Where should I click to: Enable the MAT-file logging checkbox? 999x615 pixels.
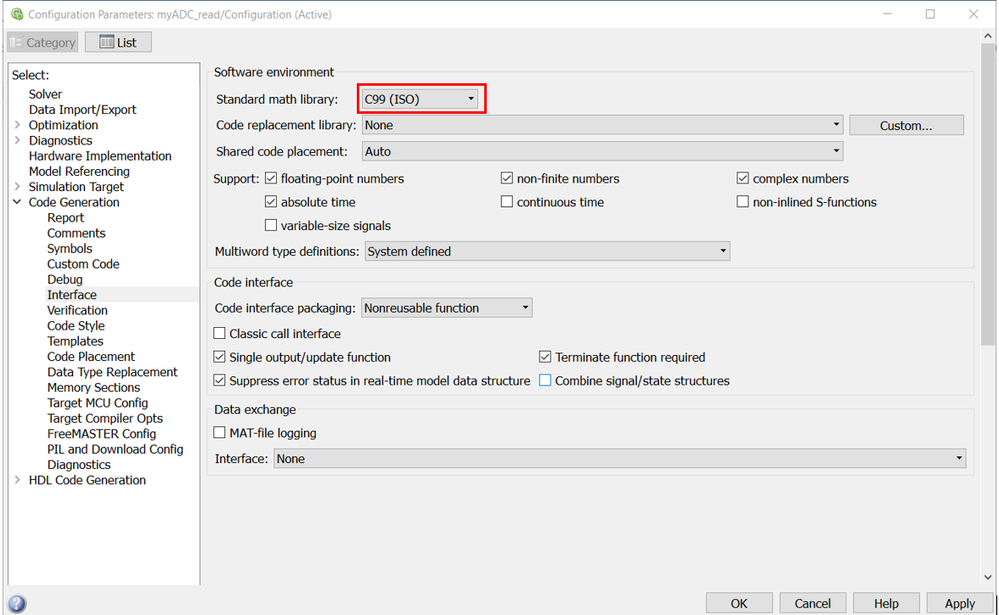click(x=220, y=433)
